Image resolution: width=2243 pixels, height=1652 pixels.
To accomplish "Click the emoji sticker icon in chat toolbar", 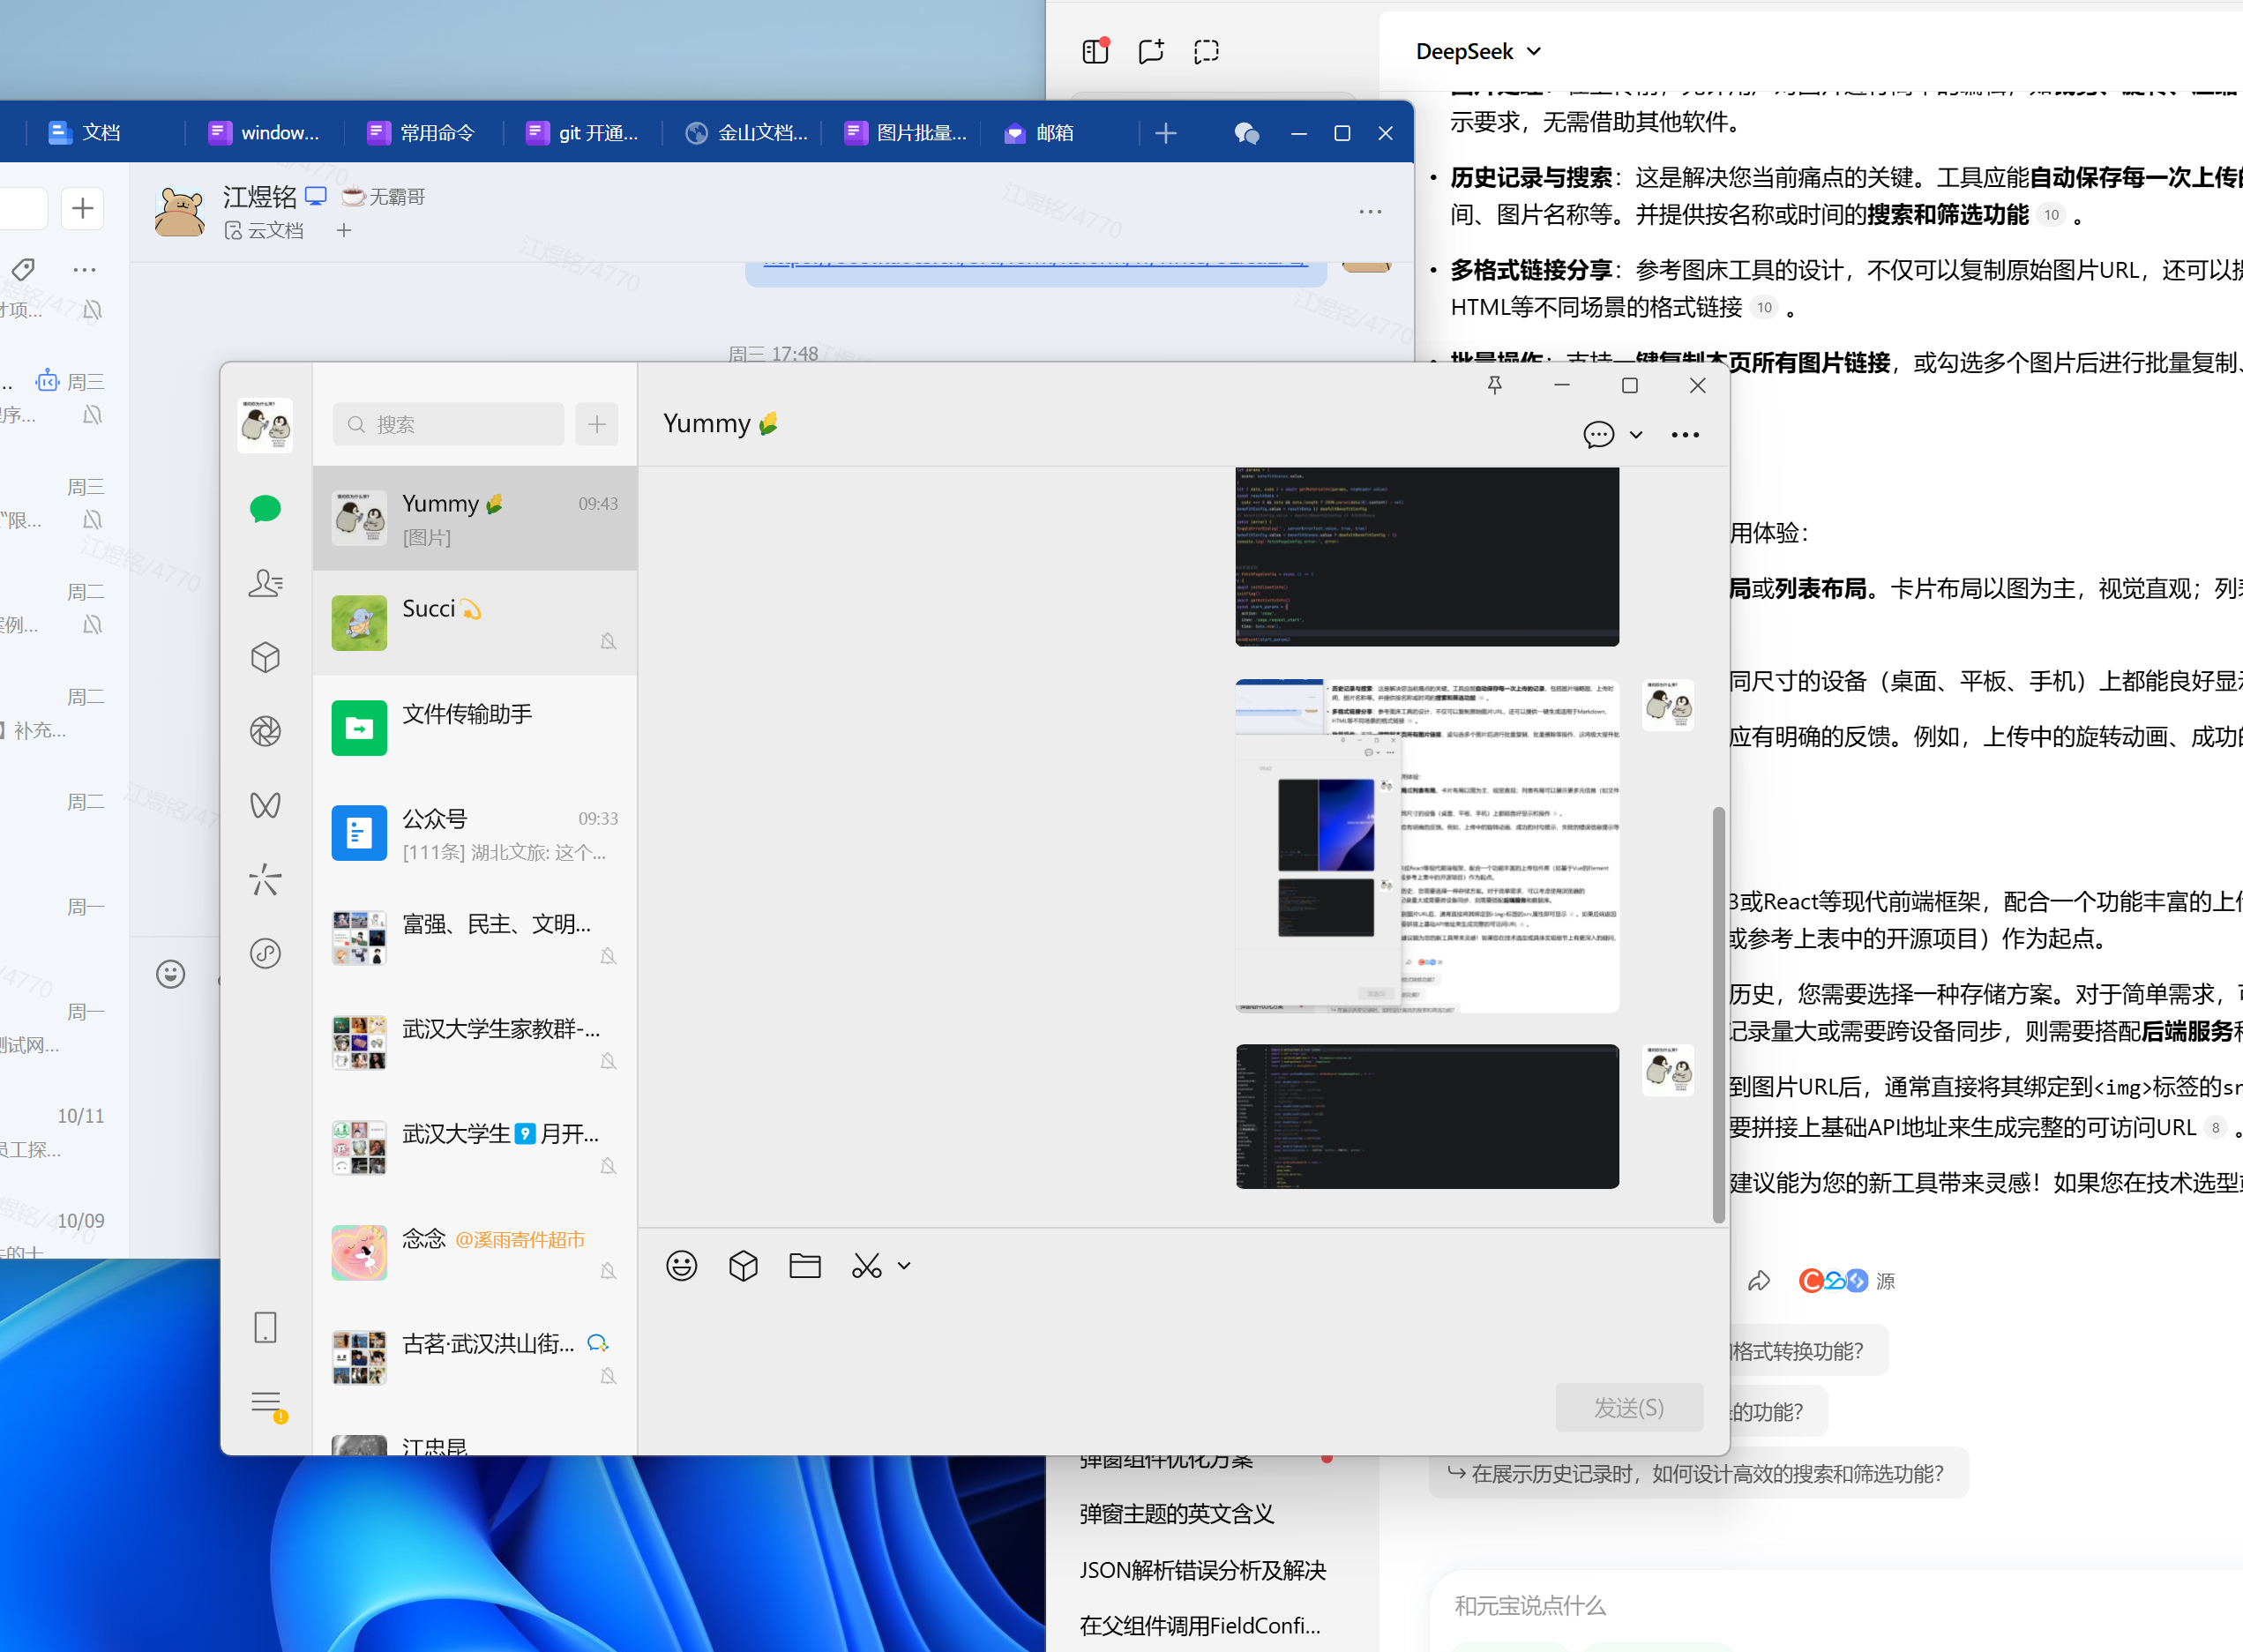I will (681, 1266).
